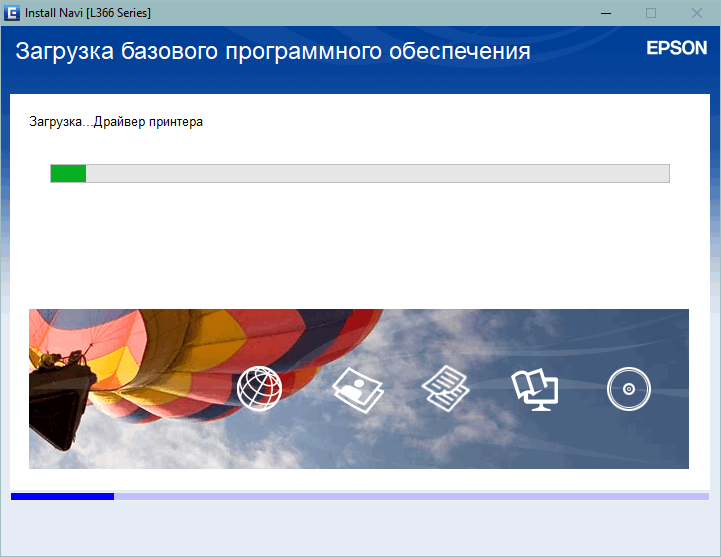Click the globe internet icon
This screenshot has height=557, width=721.
pyautogui.click(x=259, y=389)
